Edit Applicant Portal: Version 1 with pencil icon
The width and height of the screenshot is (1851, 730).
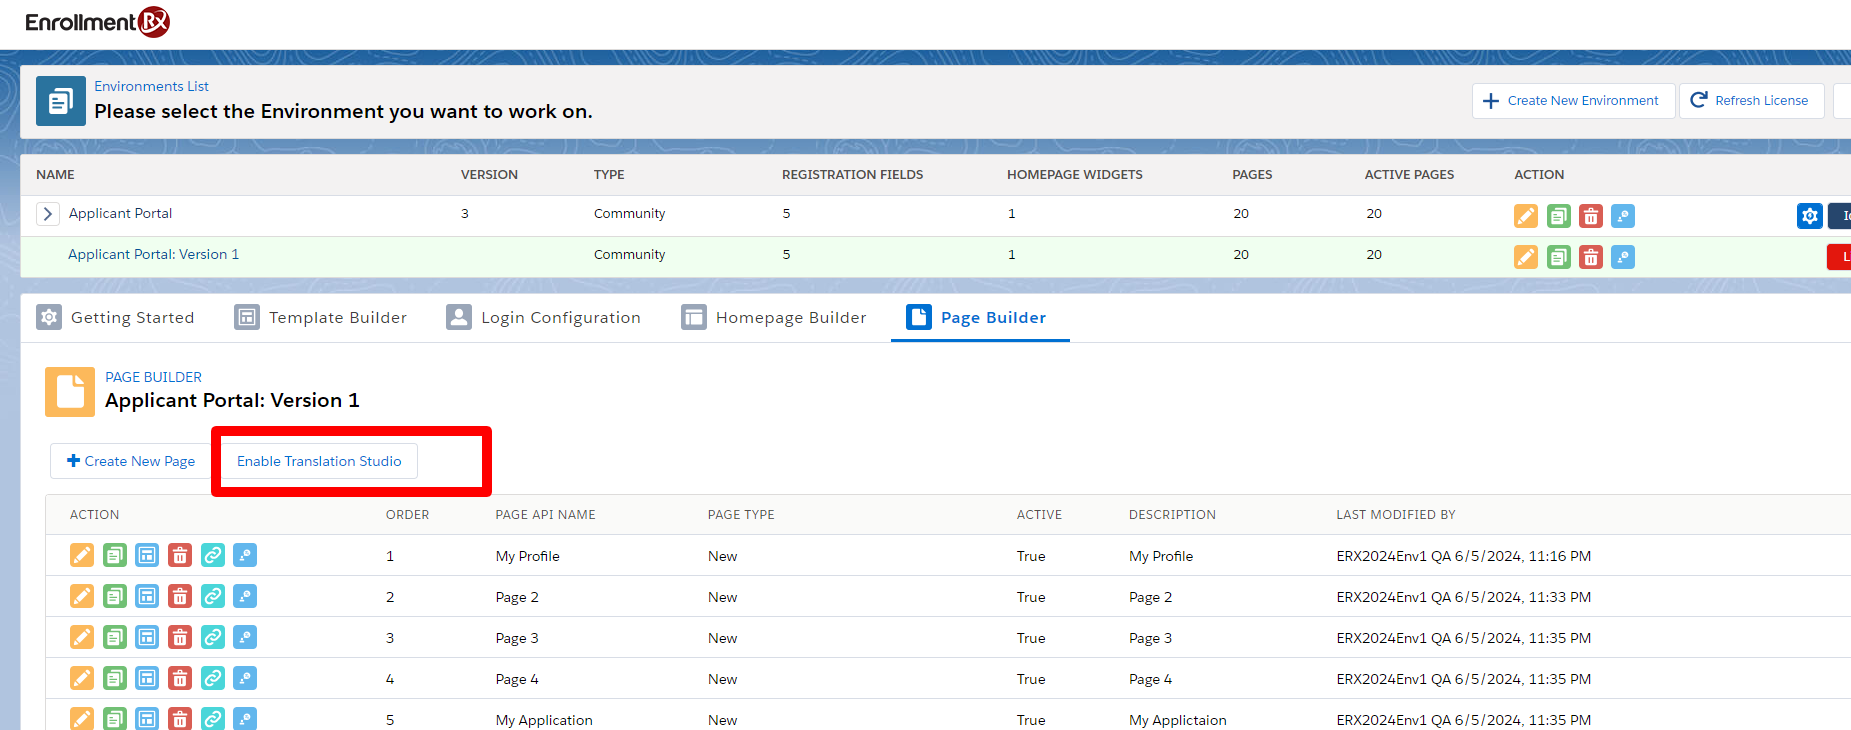pyautogui.click(x=1526, y=257)
